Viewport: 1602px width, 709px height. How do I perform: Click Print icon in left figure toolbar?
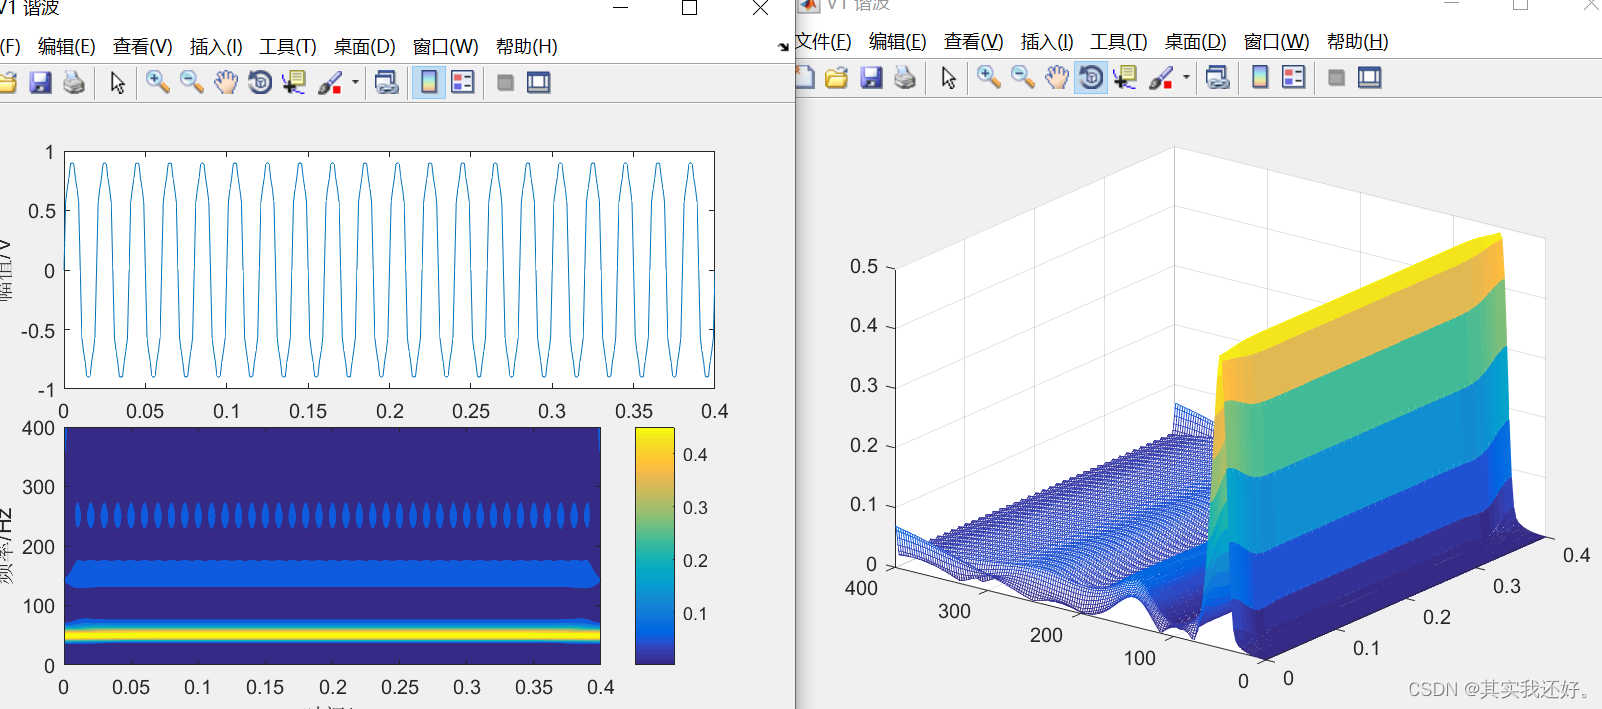point(74,83)
